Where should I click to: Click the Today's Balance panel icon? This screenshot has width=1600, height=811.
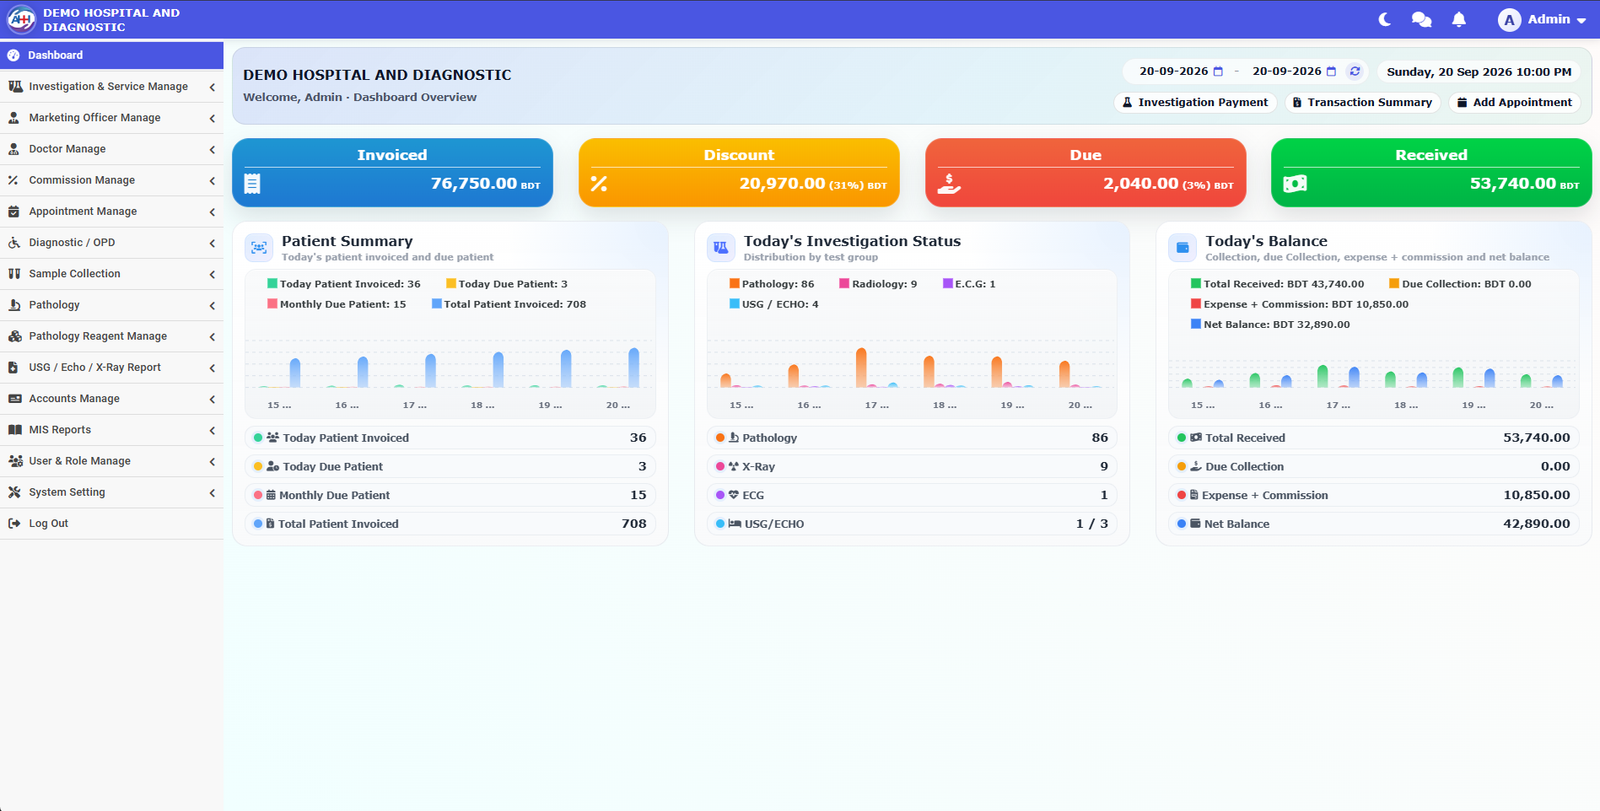point(1183,248)
